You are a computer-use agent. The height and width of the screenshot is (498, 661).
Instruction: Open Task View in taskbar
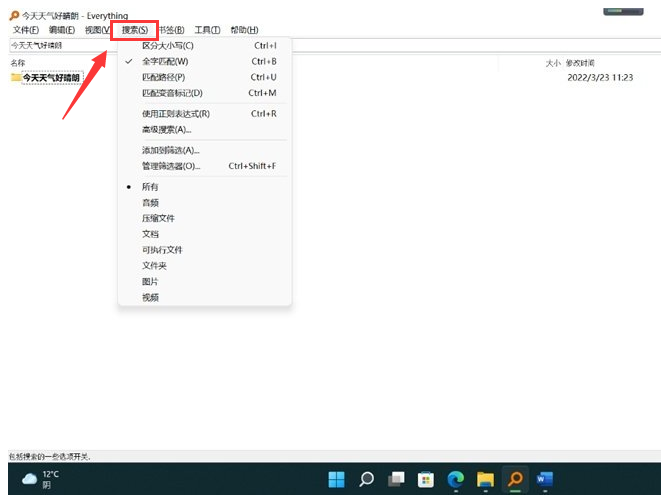[x=396, y=480]
